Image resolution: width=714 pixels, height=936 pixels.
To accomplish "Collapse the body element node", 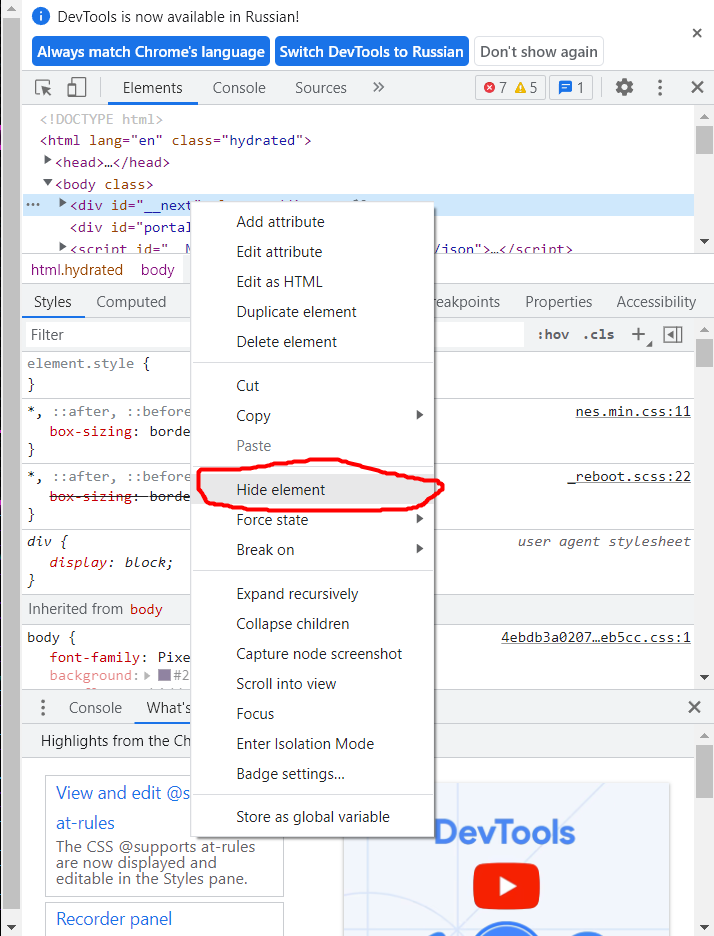I will (48, 183).
